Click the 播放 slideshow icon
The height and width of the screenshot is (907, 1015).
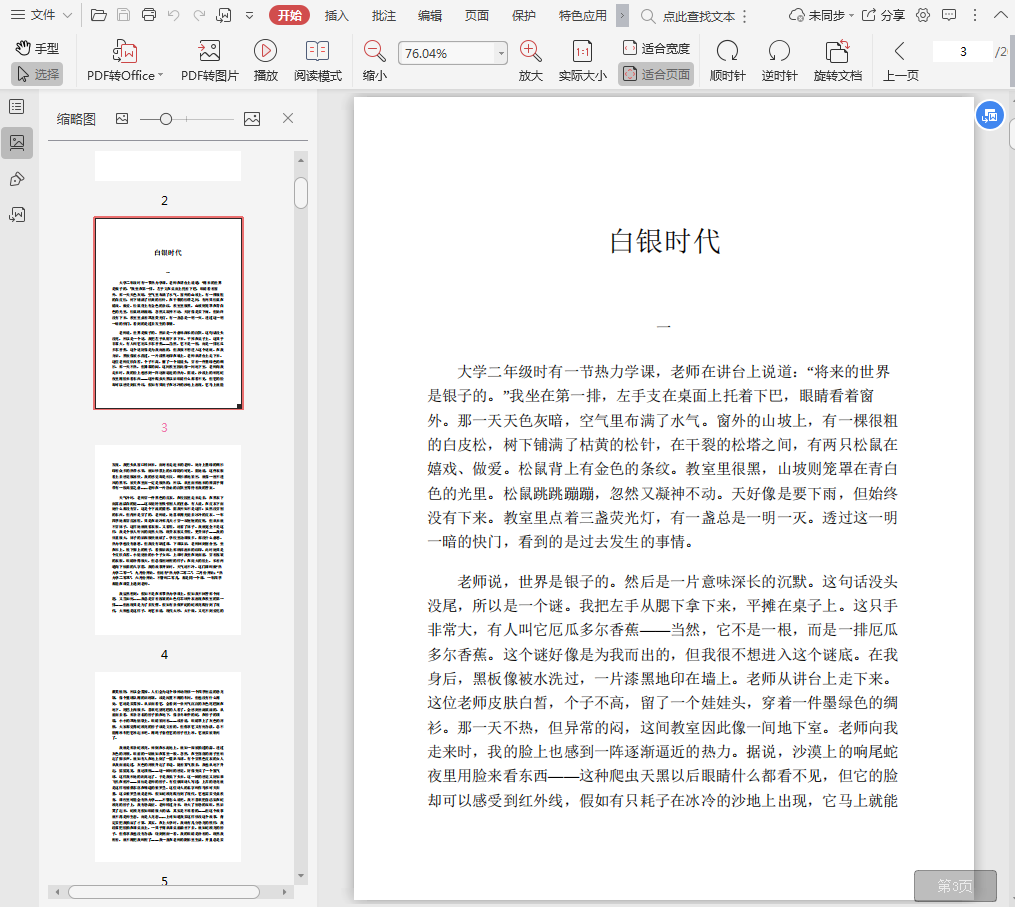tap(265, 52)
